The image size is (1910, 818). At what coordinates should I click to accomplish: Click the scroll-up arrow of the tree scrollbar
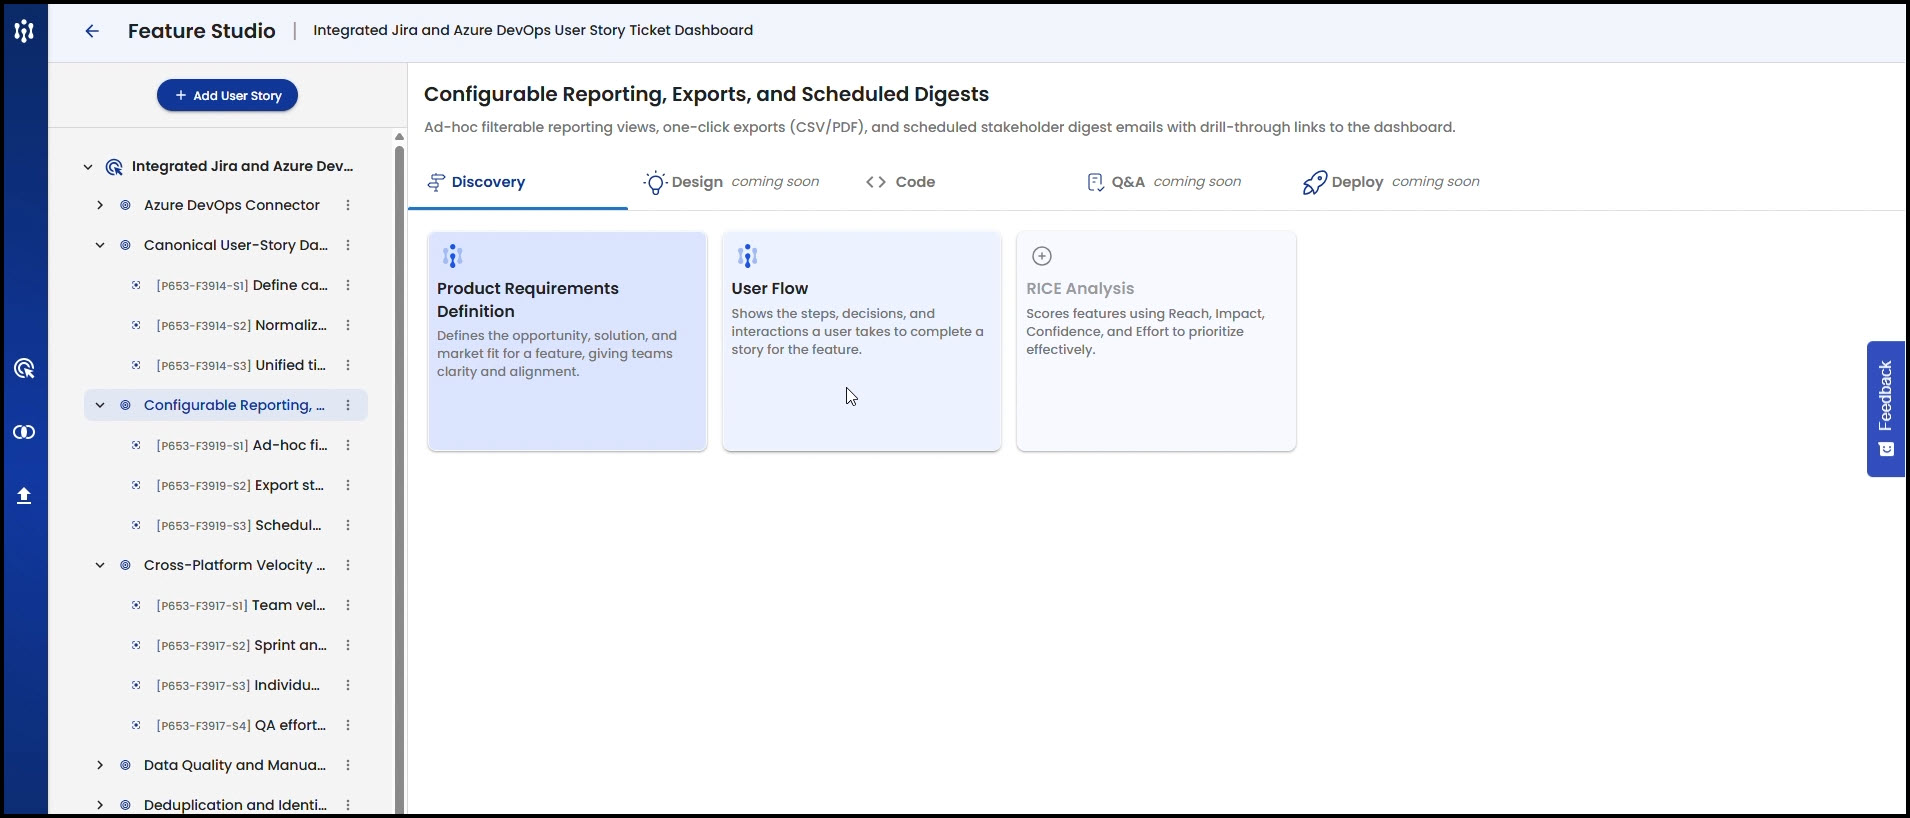coord(399,137)
